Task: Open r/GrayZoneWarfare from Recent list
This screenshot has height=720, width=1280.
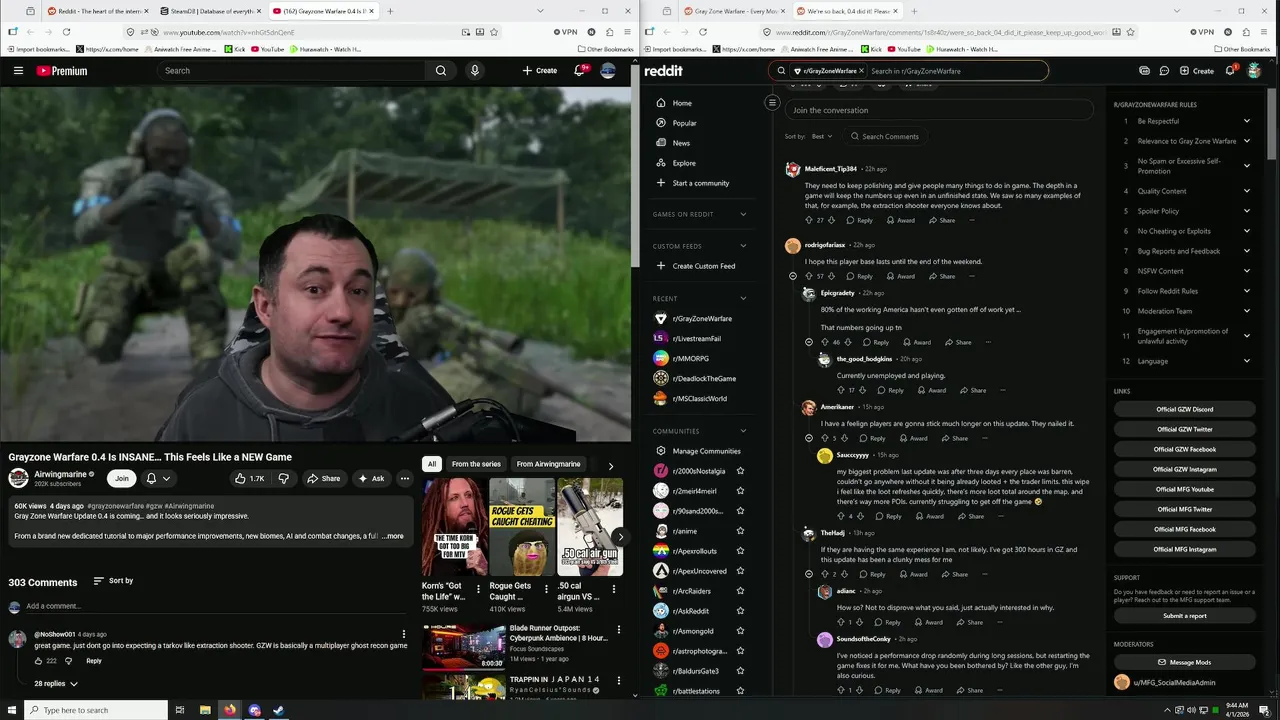Action: 704,318
